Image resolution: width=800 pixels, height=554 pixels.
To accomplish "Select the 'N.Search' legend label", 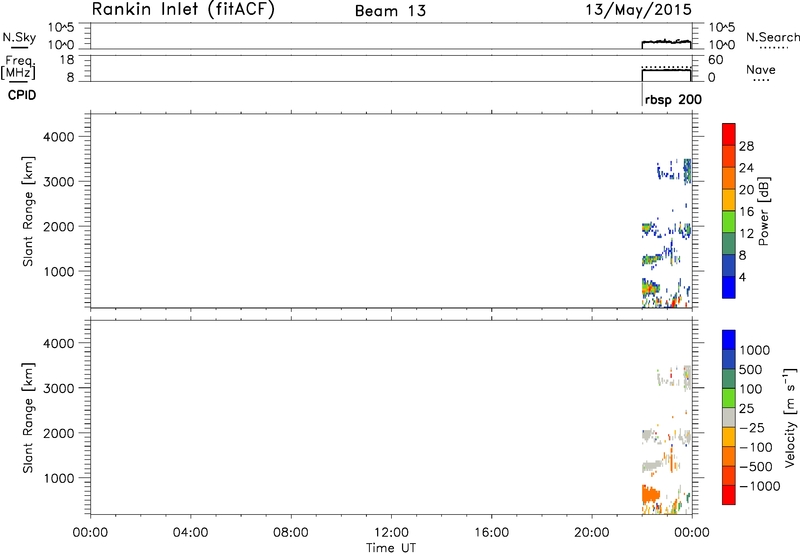I will click(x=772, y=37).
